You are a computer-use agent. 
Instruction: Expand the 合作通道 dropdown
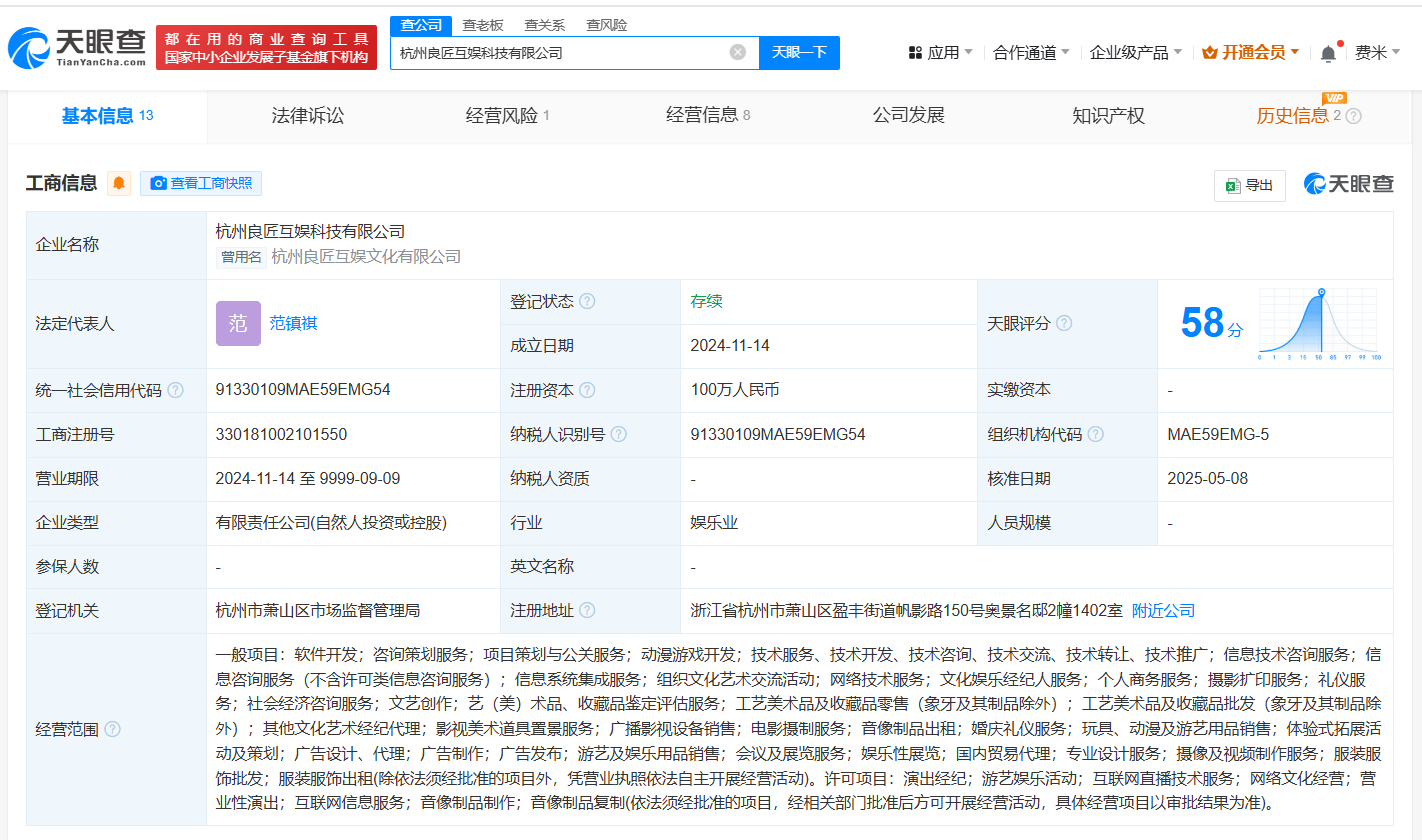point(1031,52)
